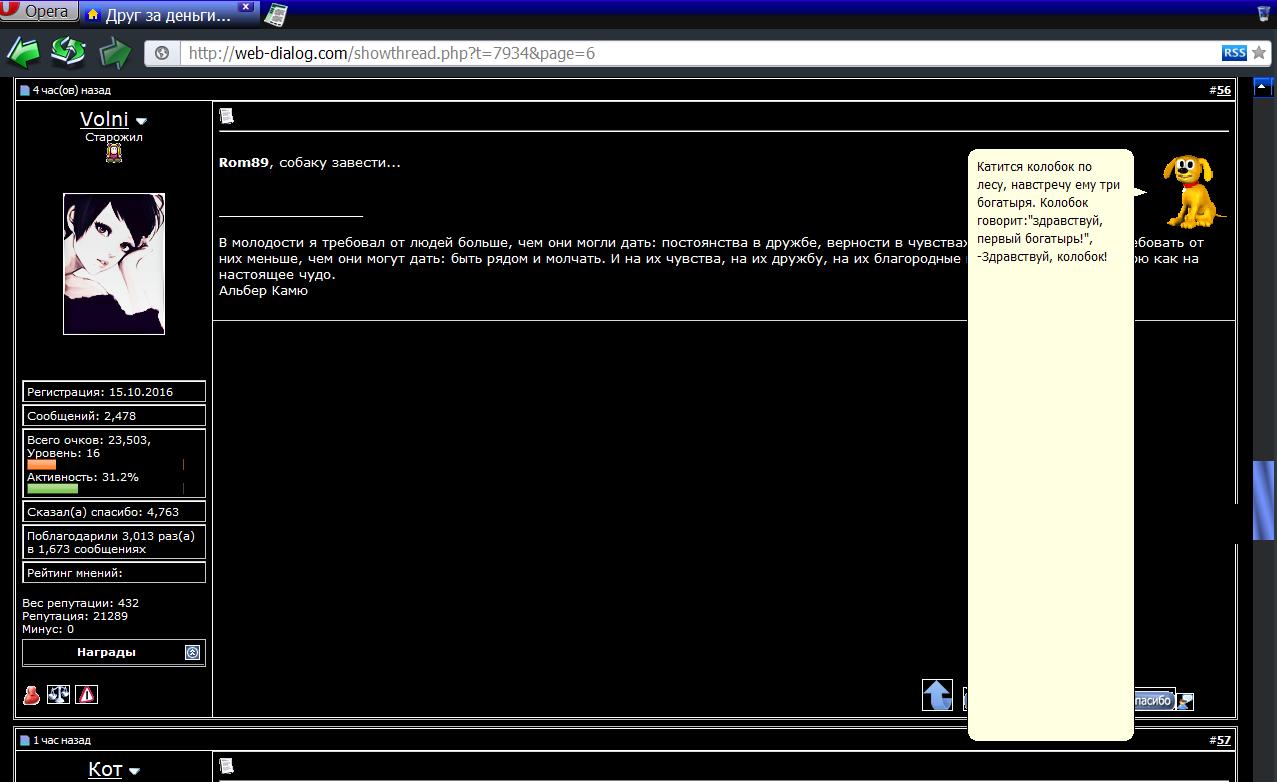Open the new tab notepad icon

click(x=276, y=14)
